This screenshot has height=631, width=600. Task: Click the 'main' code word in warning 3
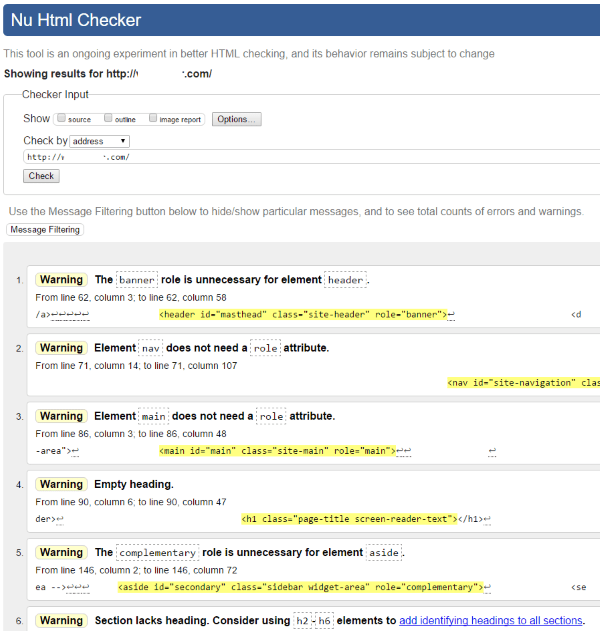[154, 416]
